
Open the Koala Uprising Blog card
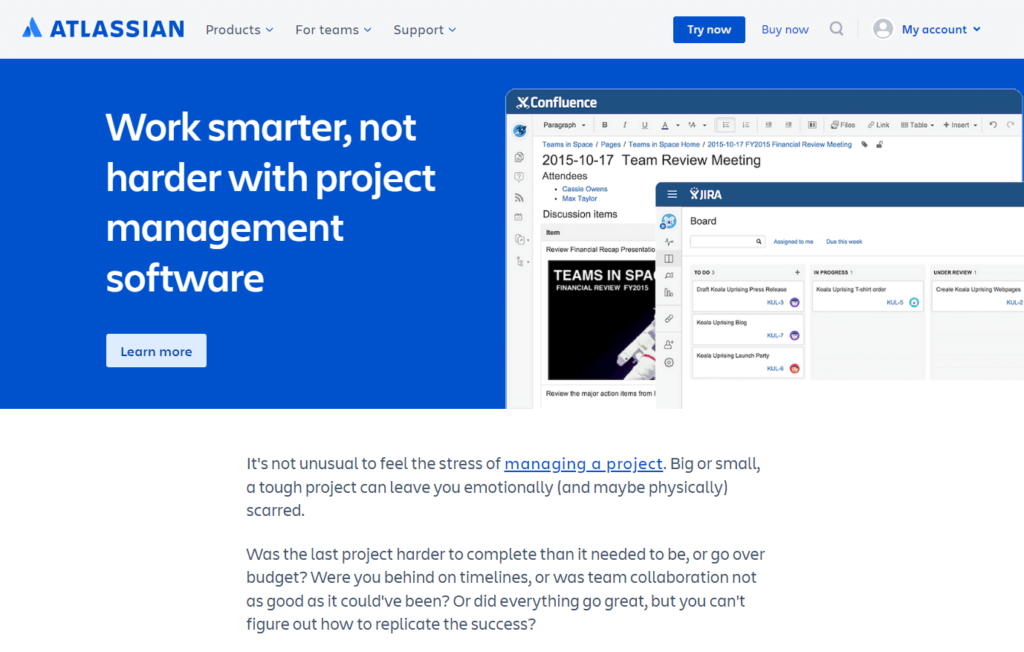(x=748, y=329)
